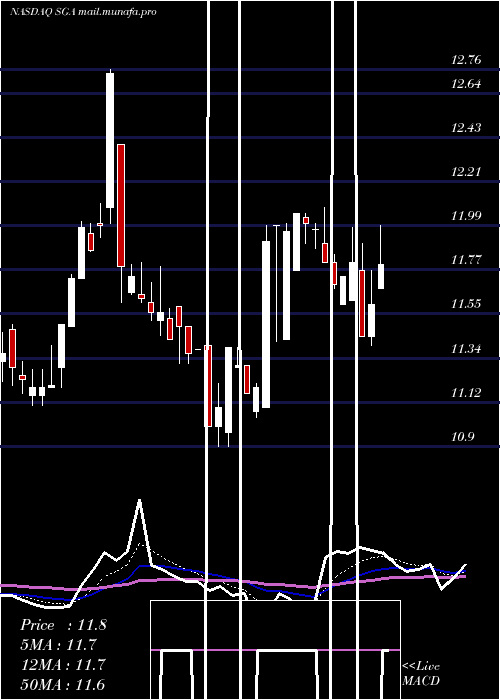This screenshot has width=500, height=700.
Task: Click the 11.55 price axis label
Action: click(x=466, y=304)
